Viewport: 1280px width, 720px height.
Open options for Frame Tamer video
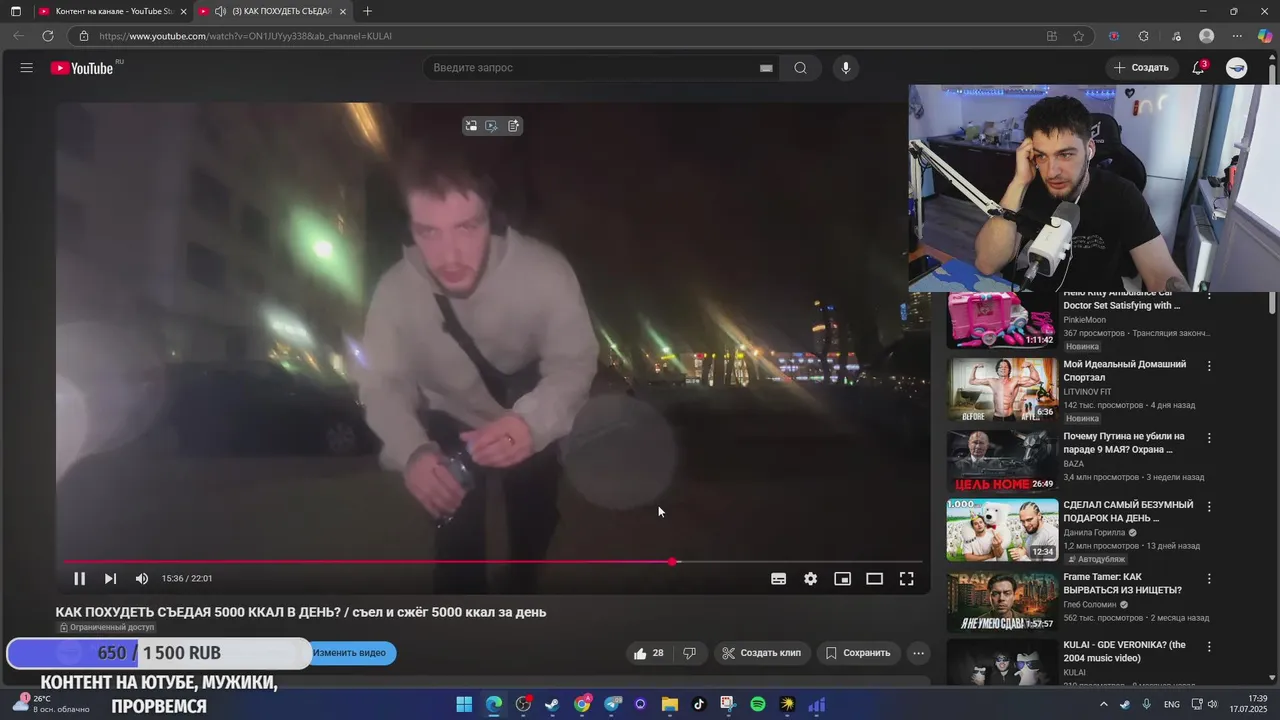1209,578
